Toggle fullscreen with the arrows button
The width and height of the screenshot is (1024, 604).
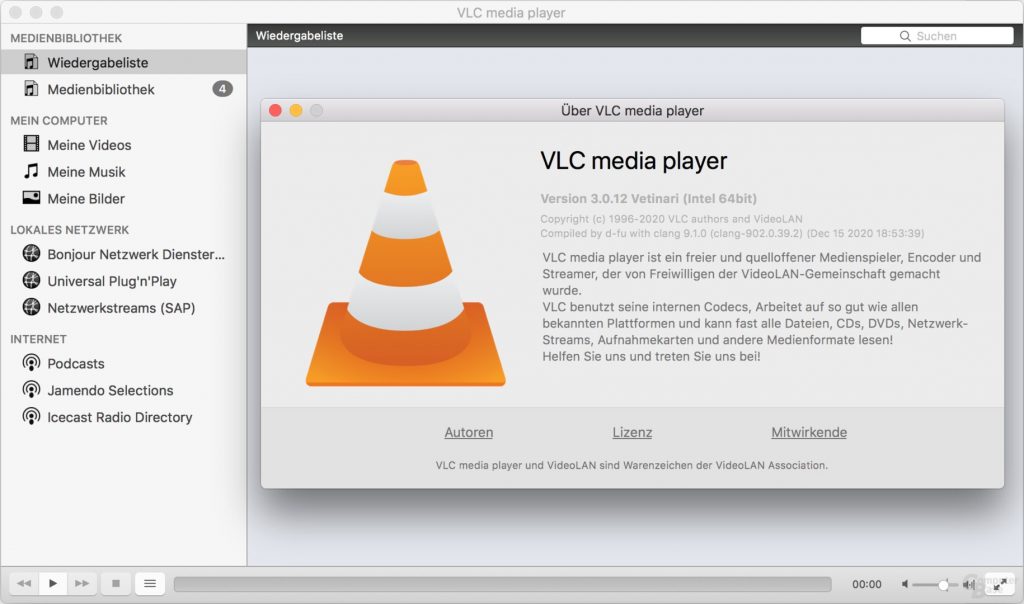(x=1000, y=584)
